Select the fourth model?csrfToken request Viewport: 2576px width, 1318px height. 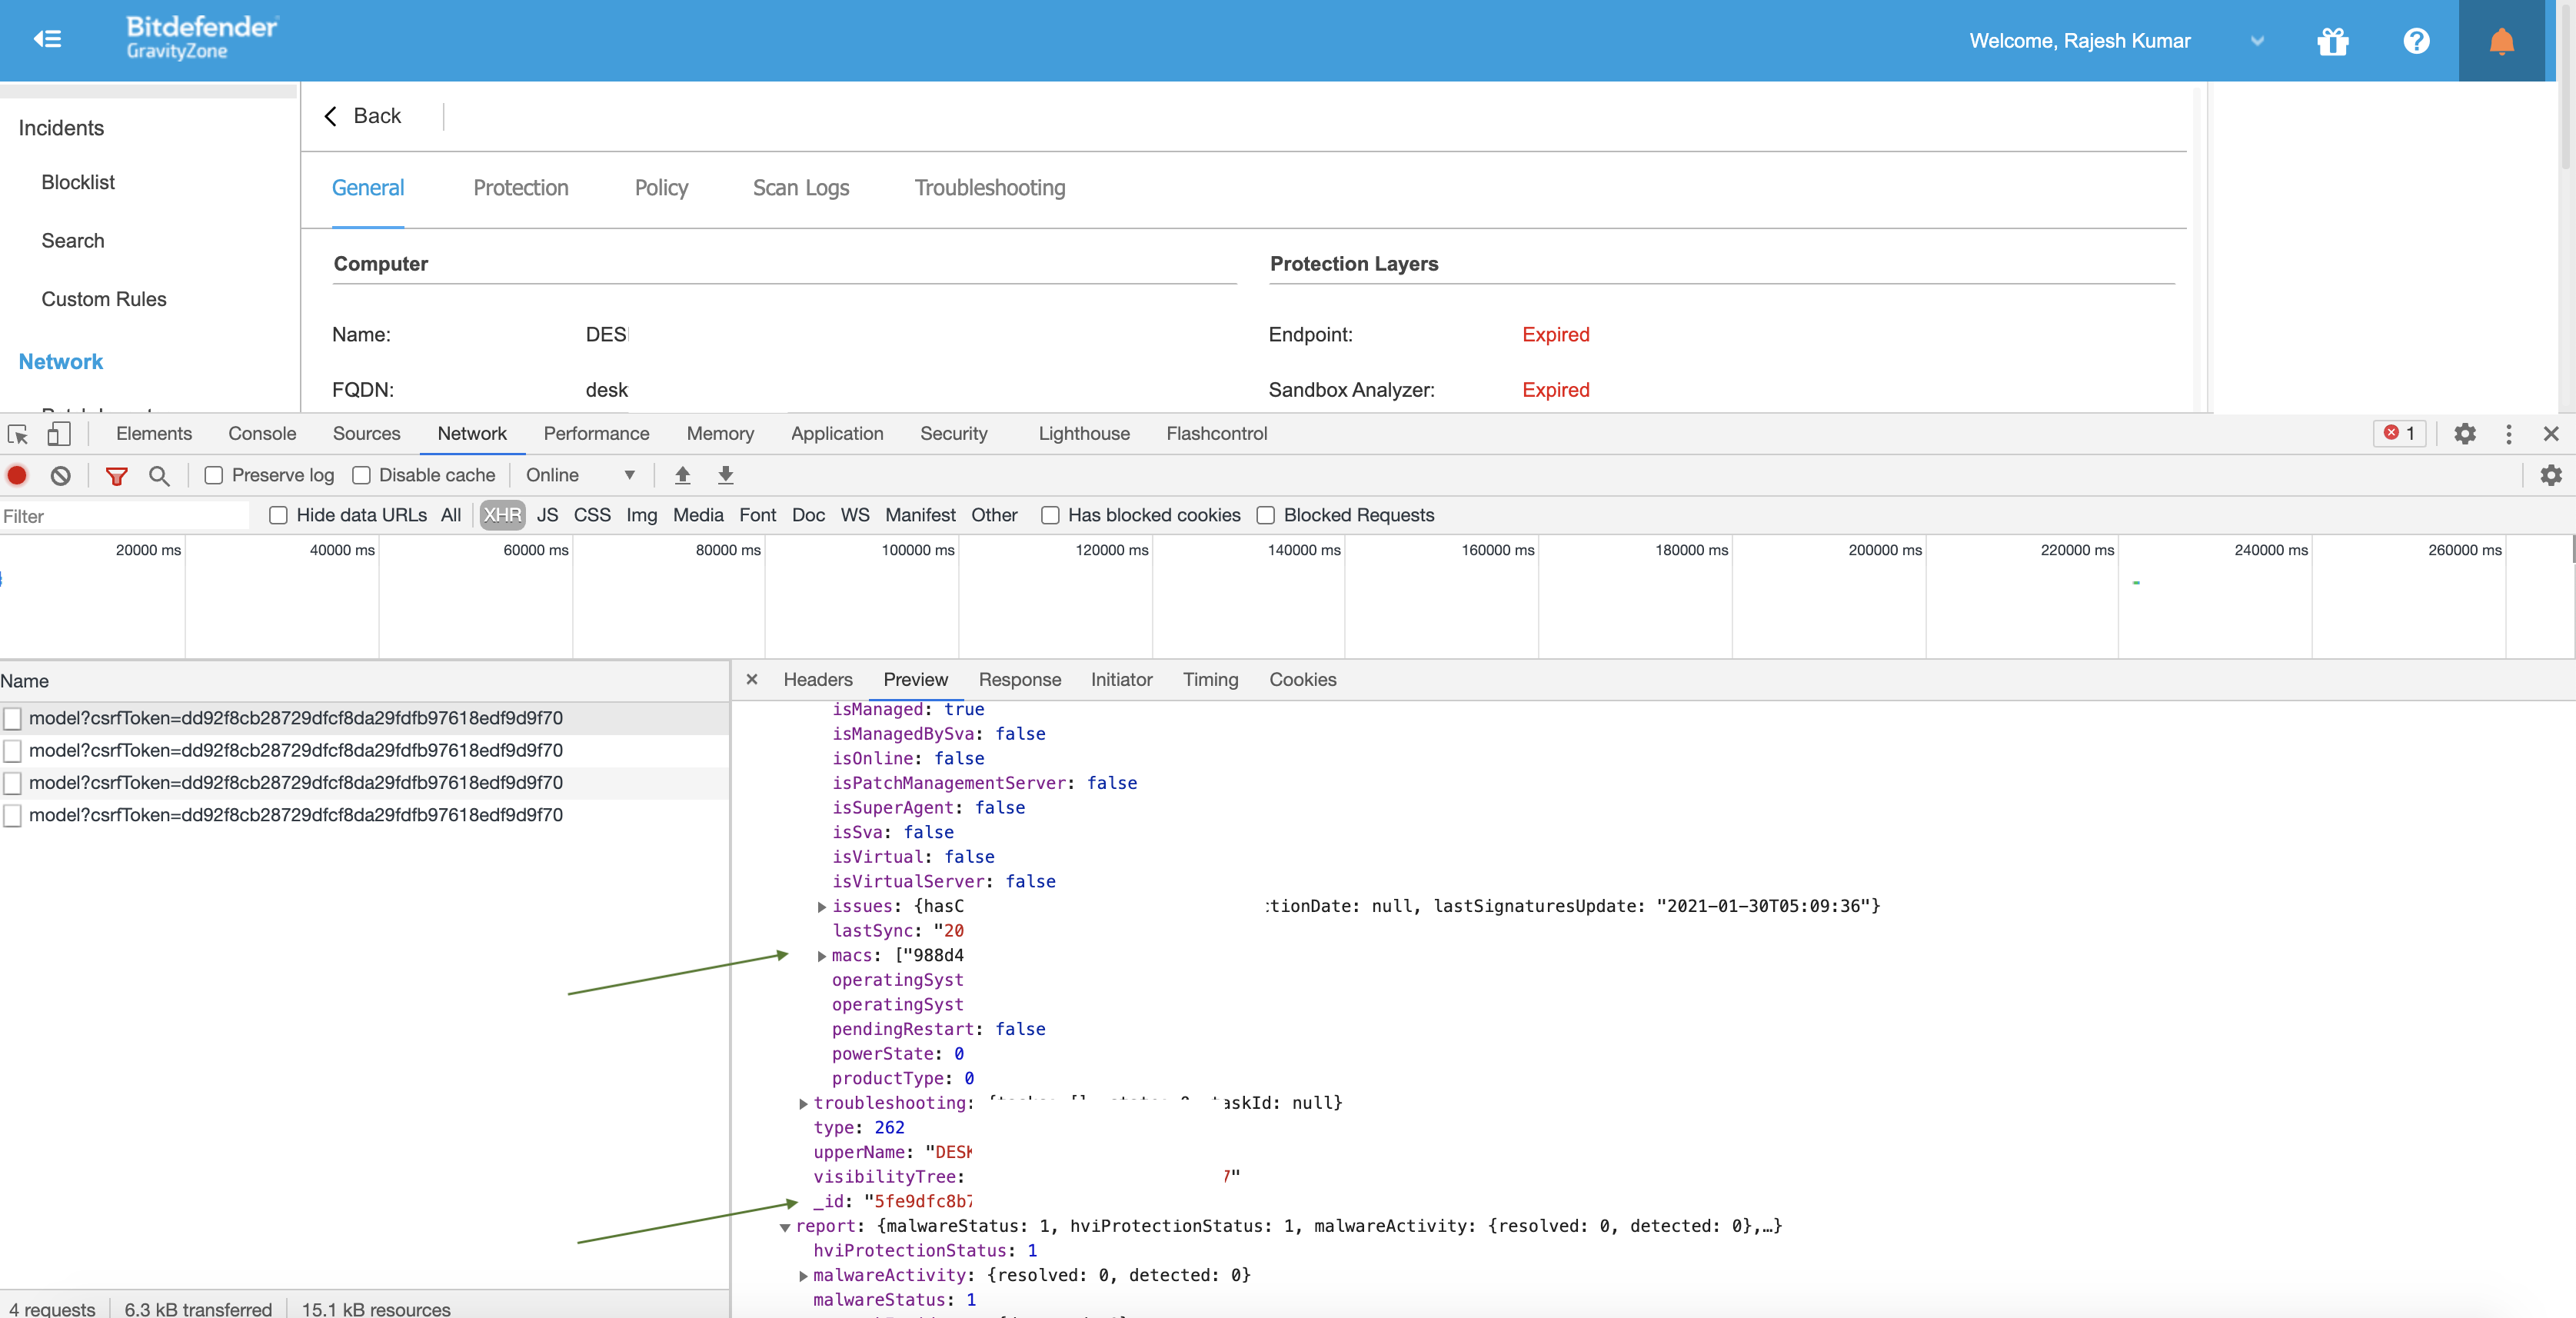pyautogui.click(x=364, y=816)
